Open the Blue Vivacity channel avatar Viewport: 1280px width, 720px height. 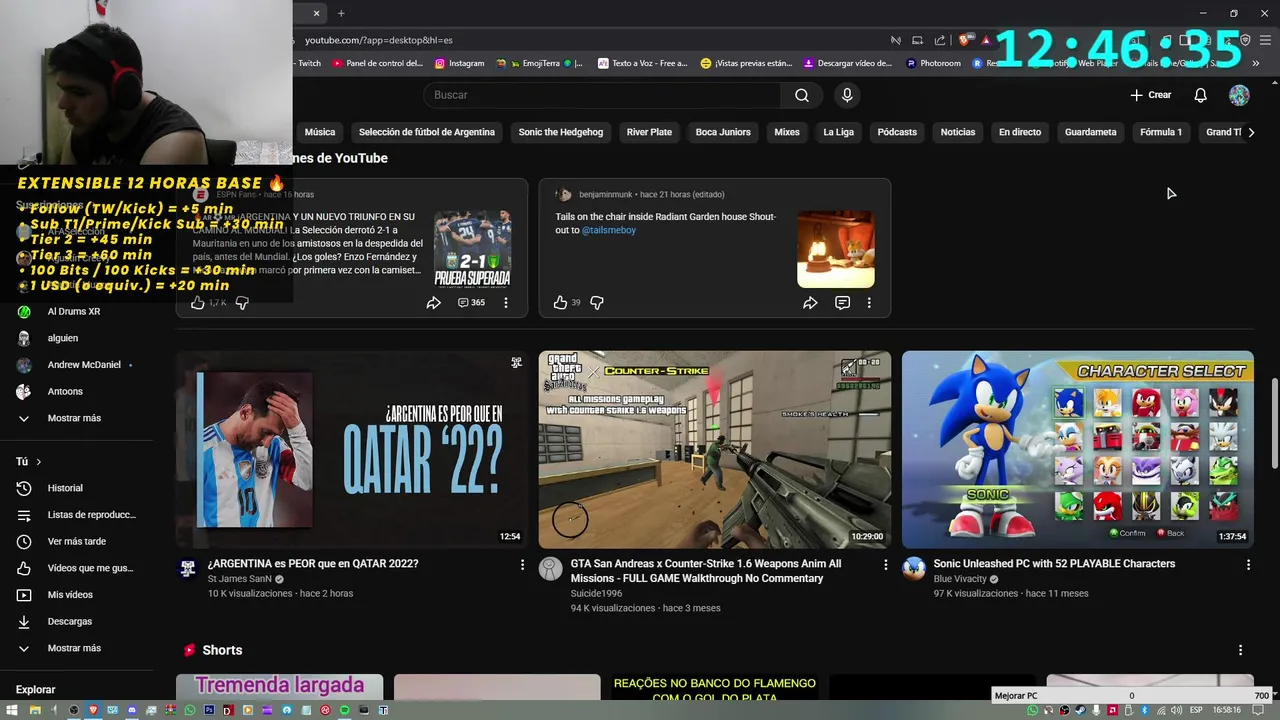(914, 569)
